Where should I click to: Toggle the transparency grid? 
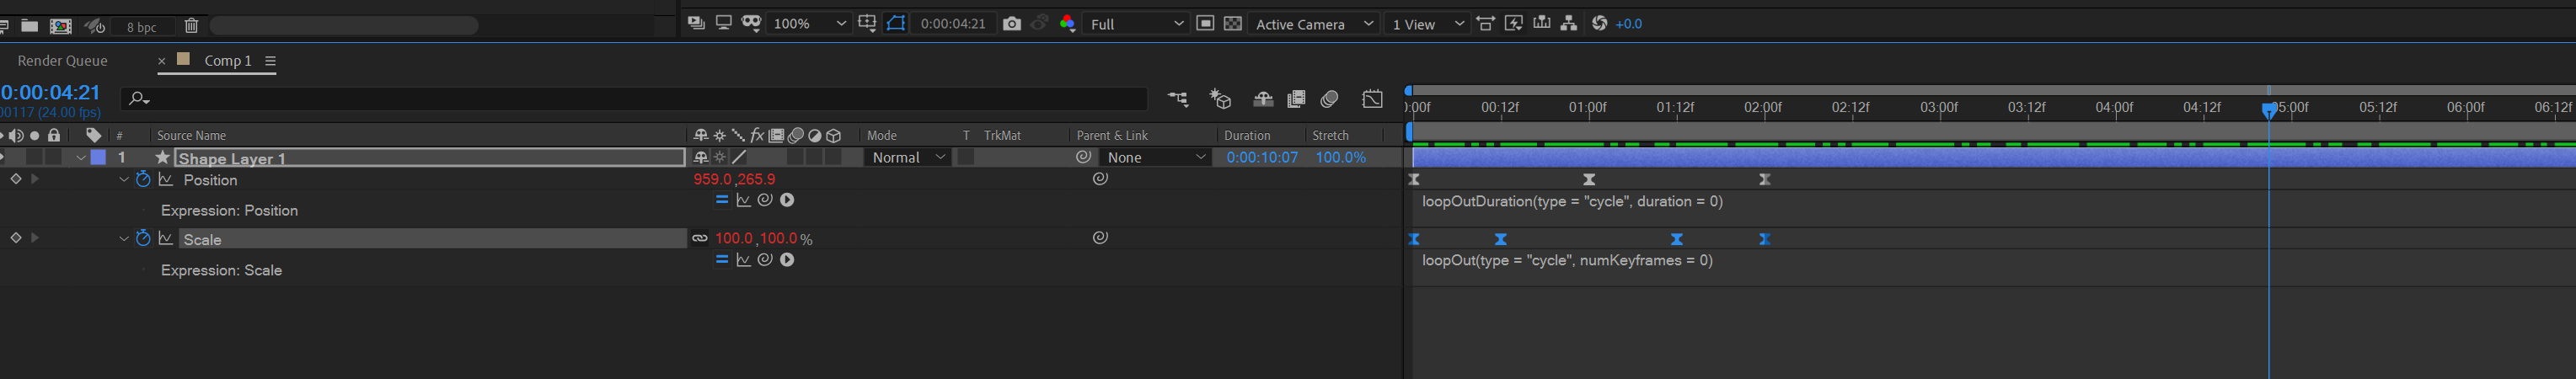click(x=1233, y=23)
